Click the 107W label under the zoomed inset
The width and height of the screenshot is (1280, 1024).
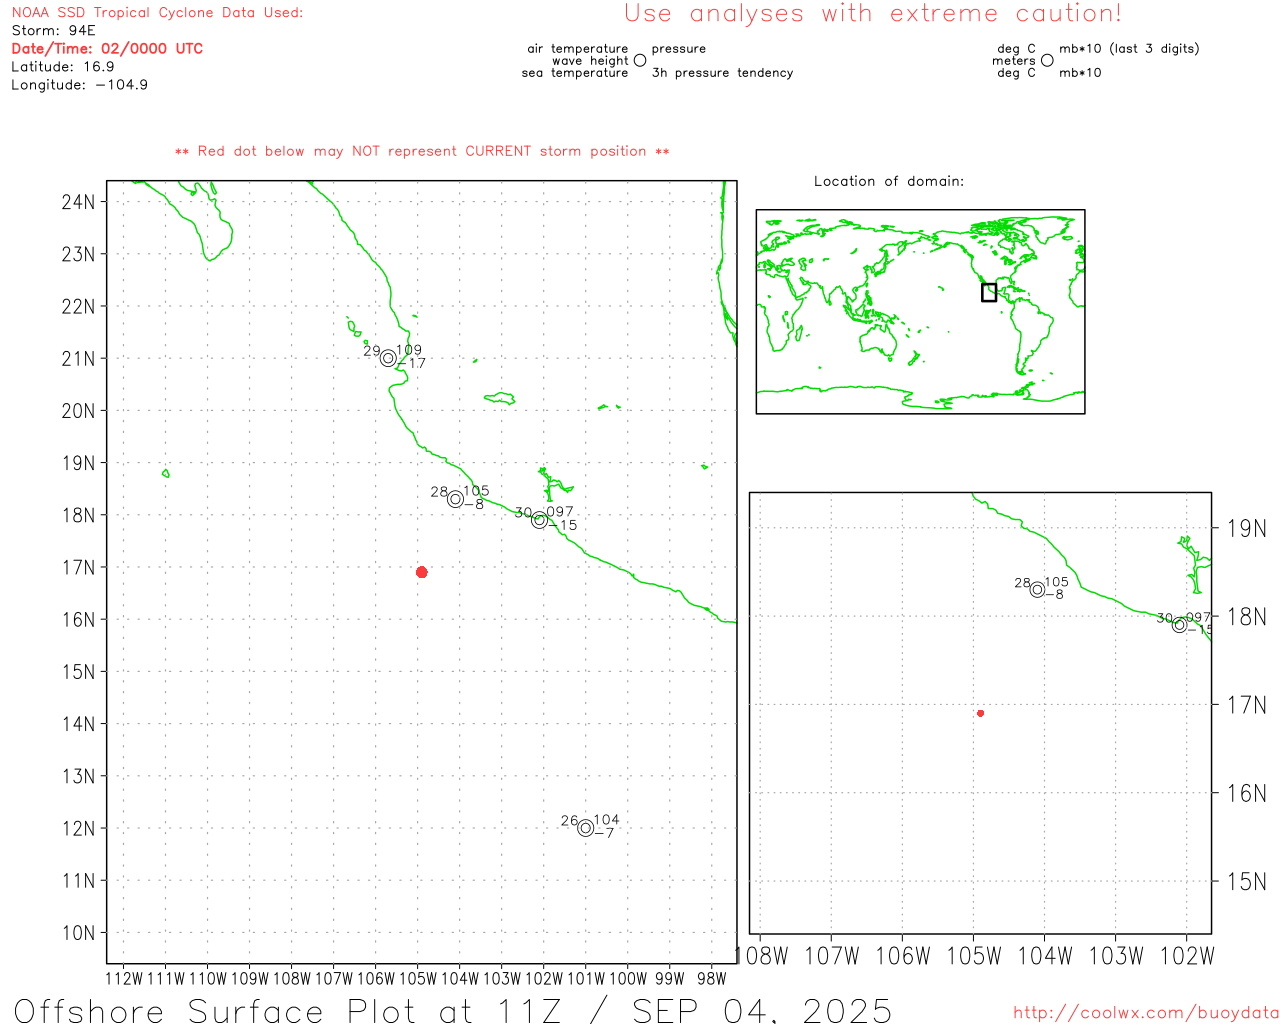pyautogui.click(x=832, y=956)
